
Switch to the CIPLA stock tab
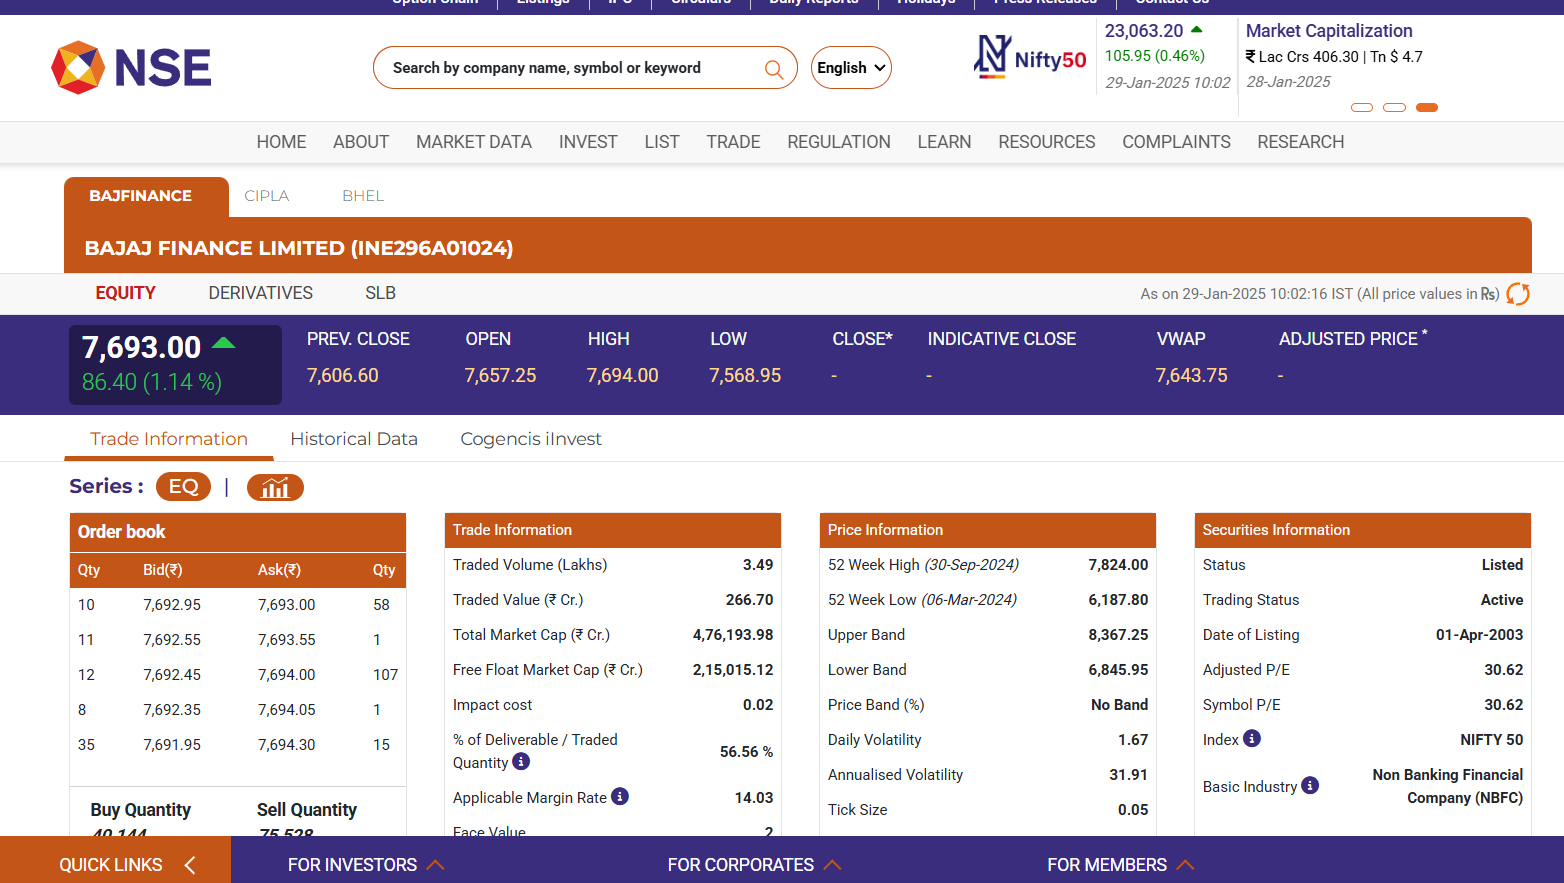point(266,196)
